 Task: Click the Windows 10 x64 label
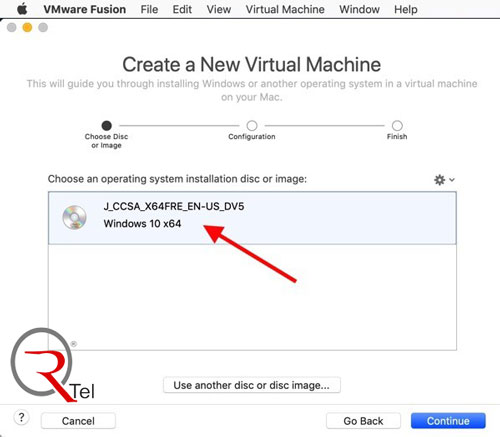[142, 223]
